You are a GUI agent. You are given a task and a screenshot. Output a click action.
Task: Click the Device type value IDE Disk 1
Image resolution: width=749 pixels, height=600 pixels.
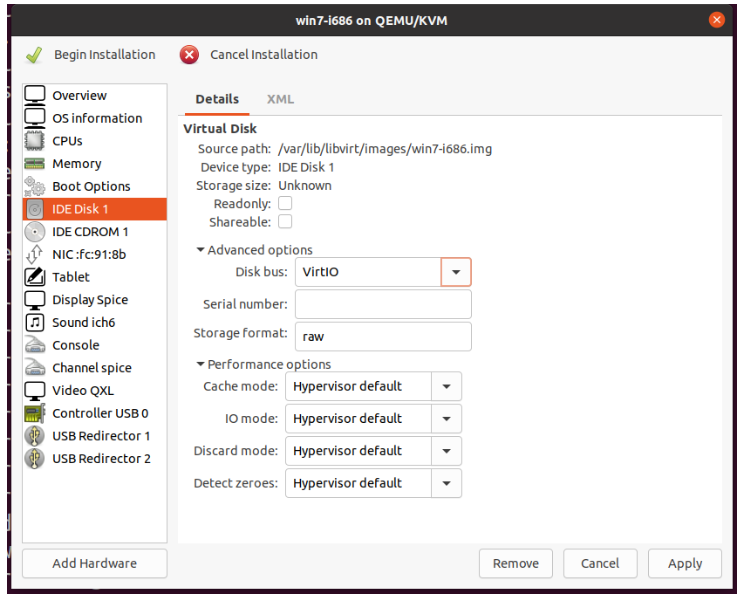(x=306, y=167)
